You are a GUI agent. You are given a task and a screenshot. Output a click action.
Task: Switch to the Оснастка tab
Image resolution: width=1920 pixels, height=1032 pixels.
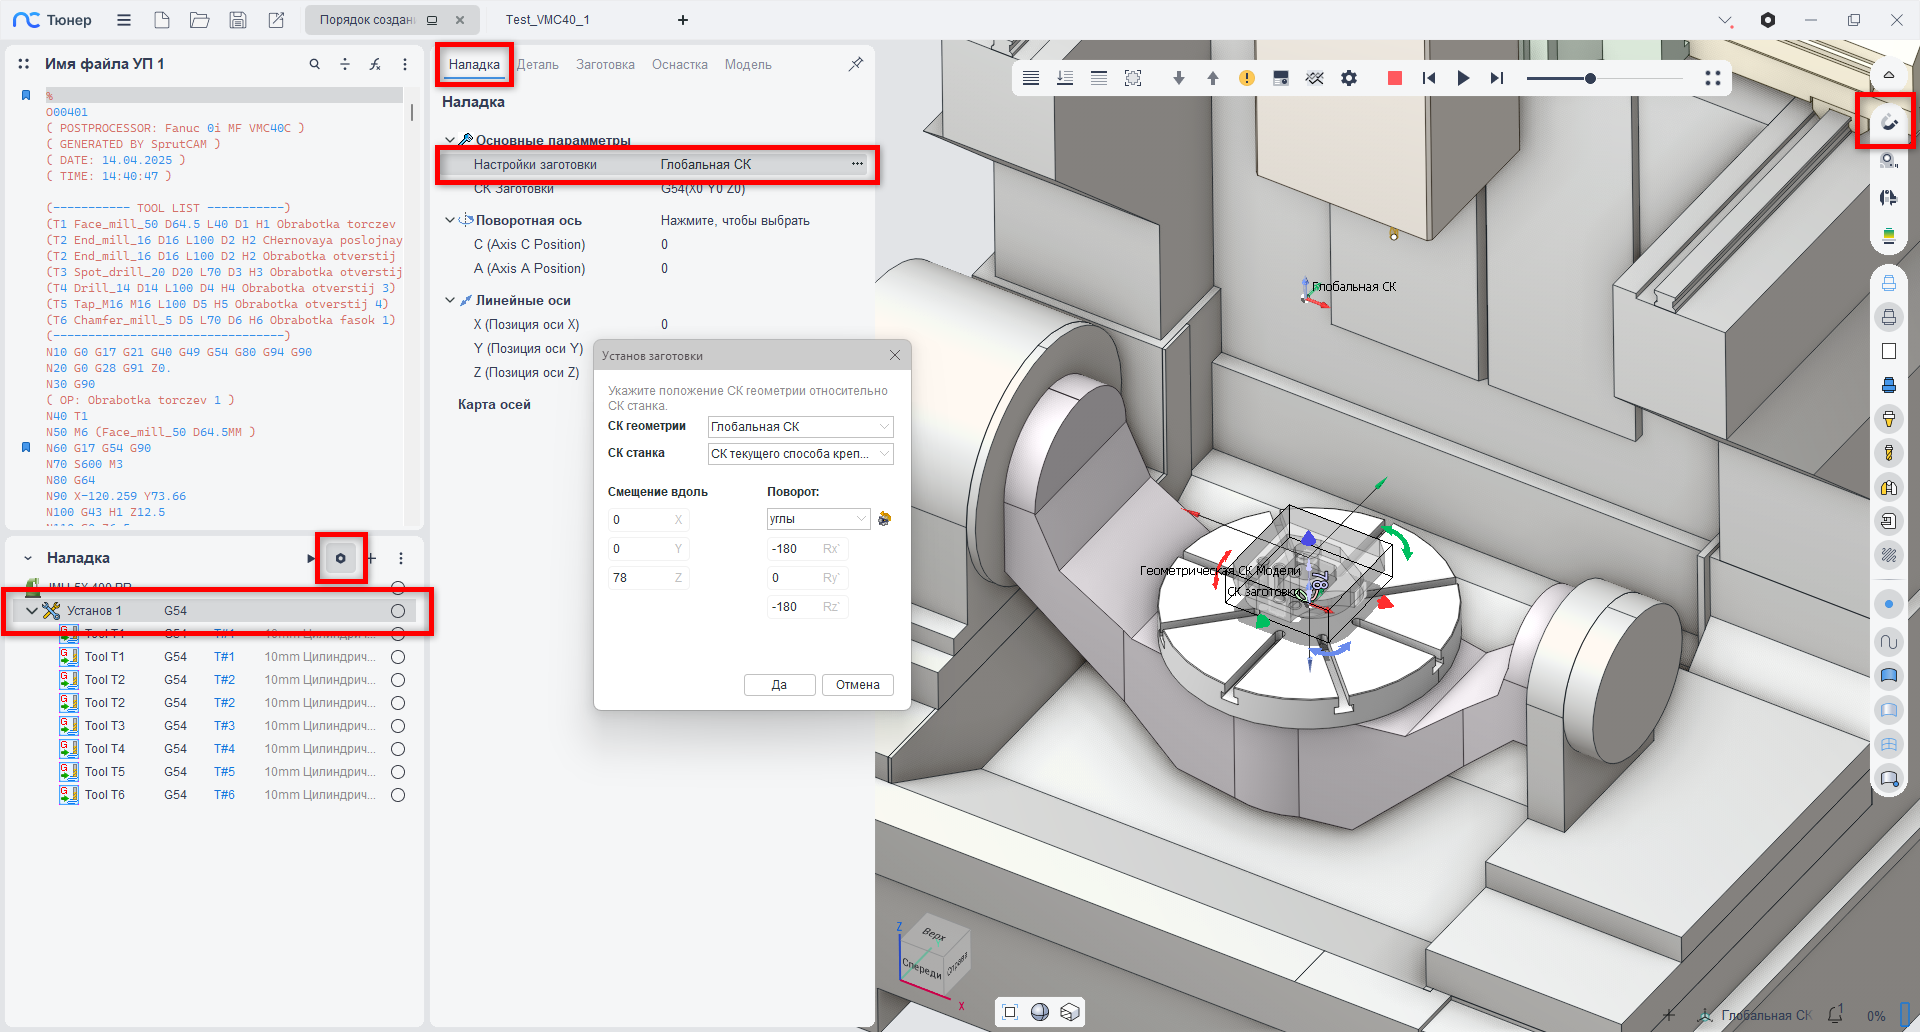[x=680, y=65]
